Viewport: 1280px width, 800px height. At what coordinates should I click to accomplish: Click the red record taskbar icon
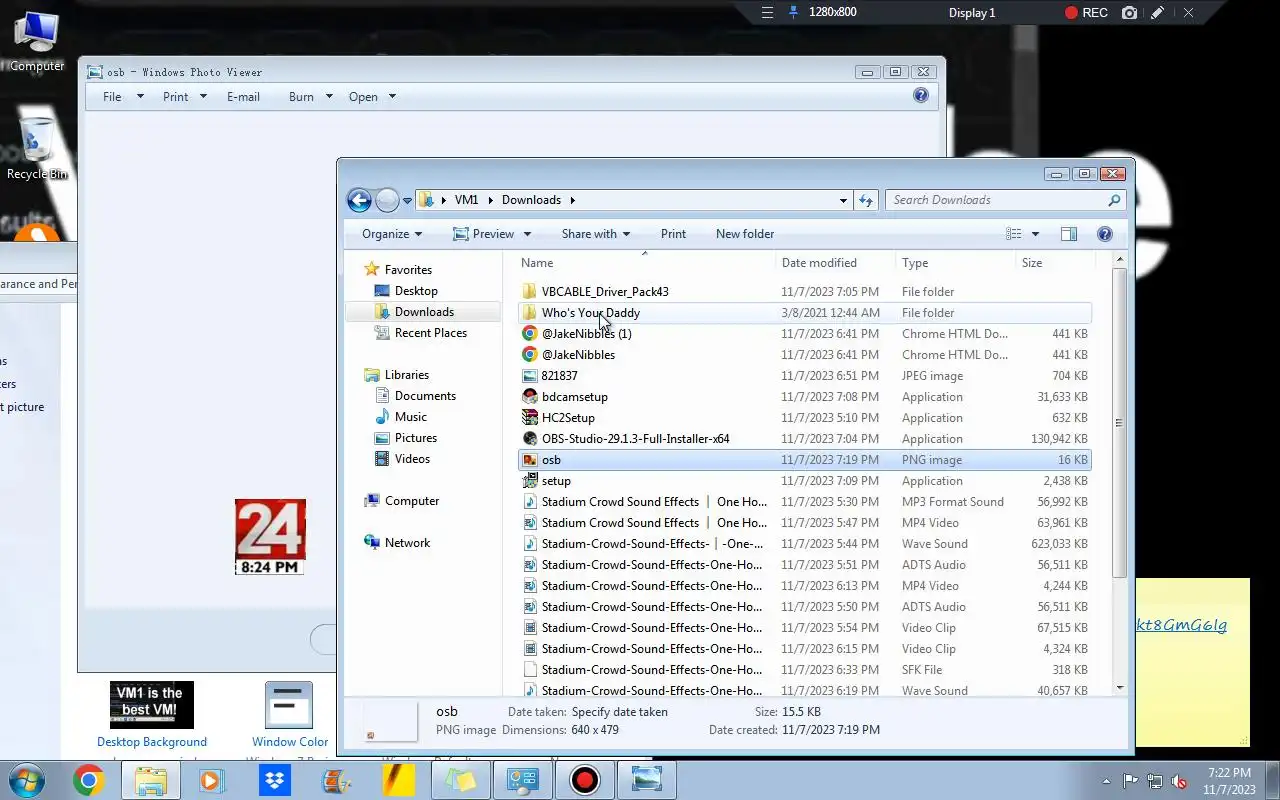584,780
